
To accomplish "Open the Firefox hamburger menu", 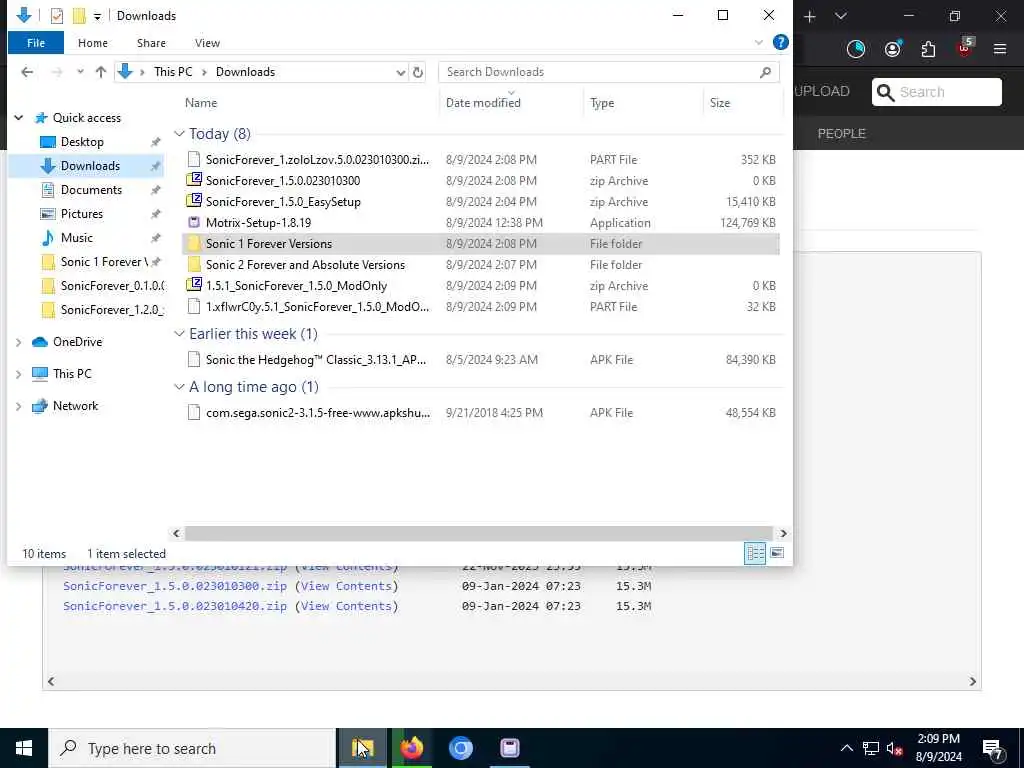I will 1000,49.
